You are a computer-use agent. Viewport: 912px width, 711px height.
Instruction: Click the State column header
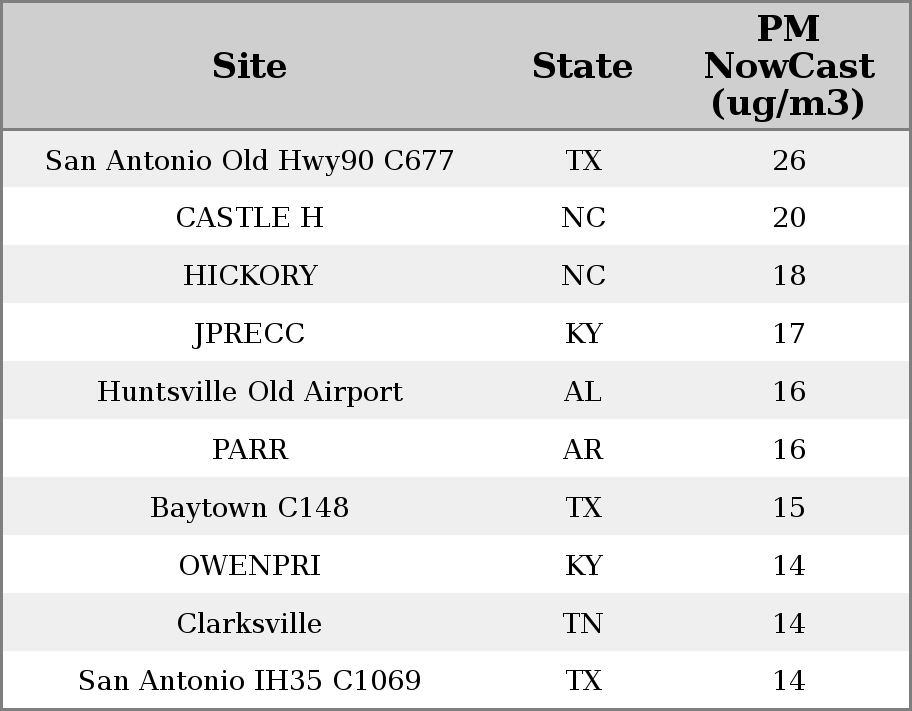[582, 67]
